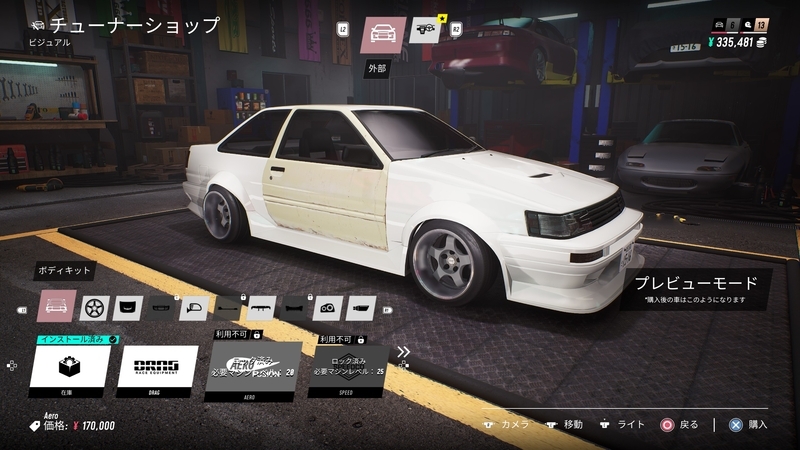Click the double chevron for more kits
The height and width of the screenshot is (450, 800).
point(404,352)
